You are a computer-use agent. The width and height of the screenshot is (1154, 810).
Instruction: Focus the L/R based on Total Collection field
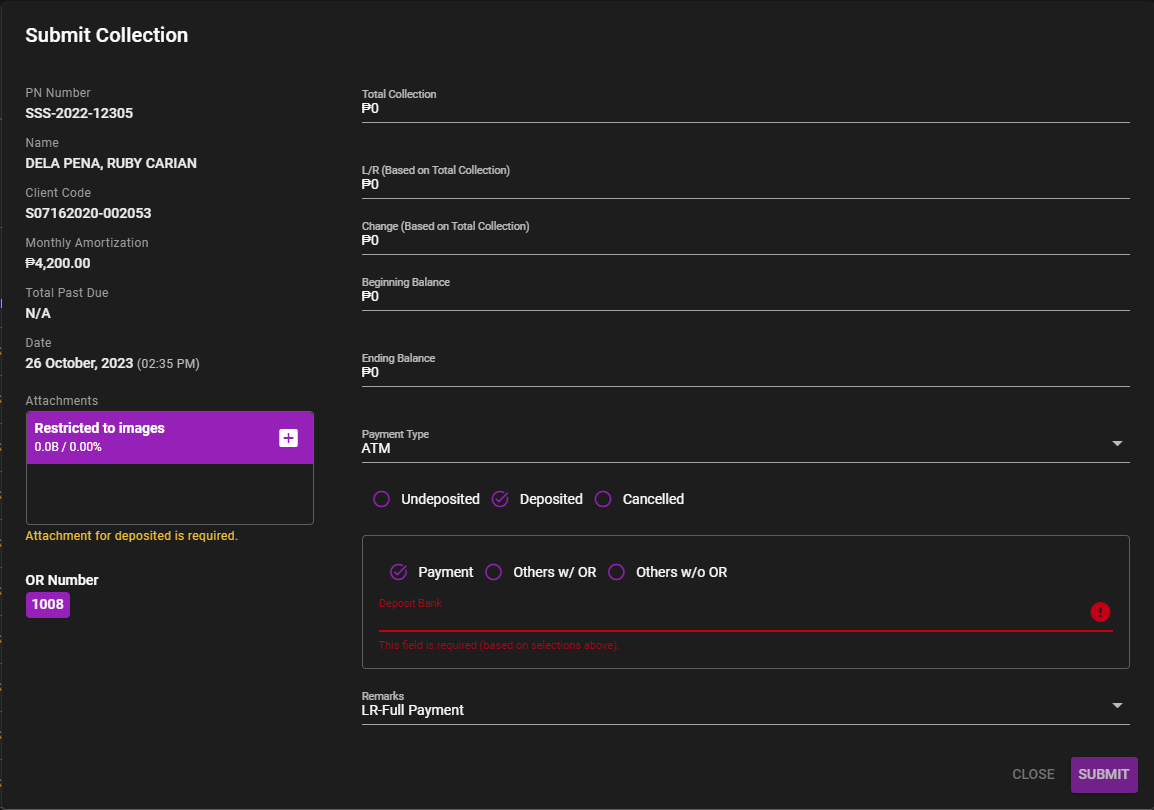(x=745, y=180)
